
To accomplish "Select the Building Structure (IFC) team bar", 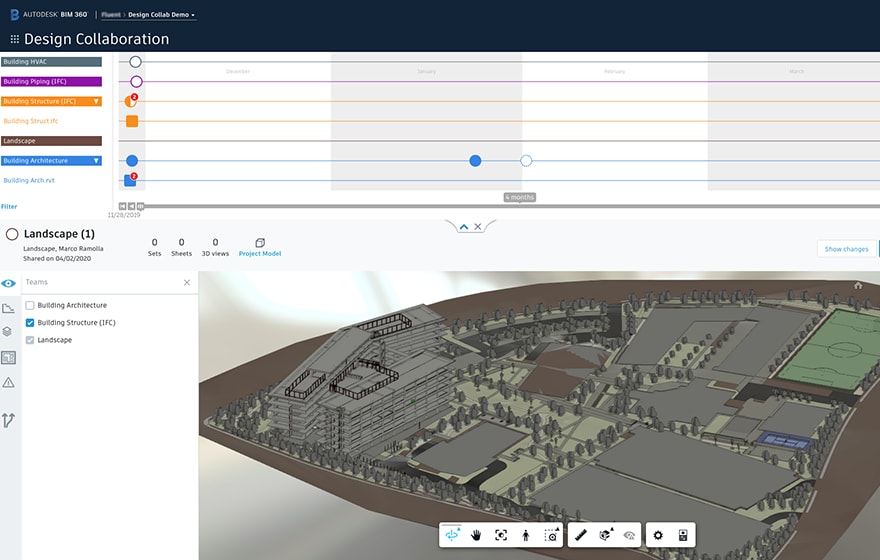I will [x=51, y=102].
